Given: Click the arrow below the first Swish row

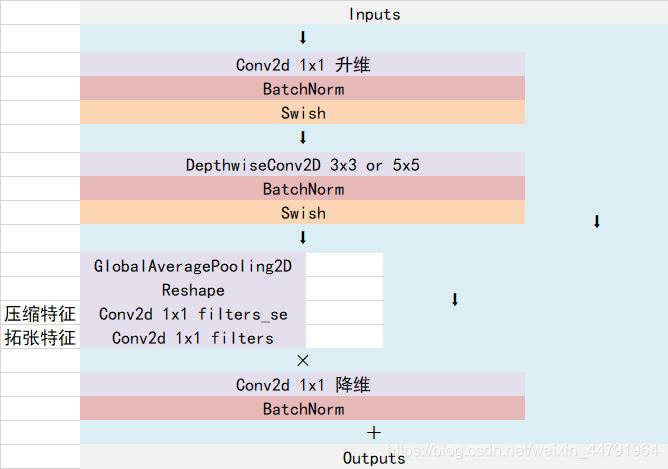Looking at the screenshot, I should click(303, 138).
